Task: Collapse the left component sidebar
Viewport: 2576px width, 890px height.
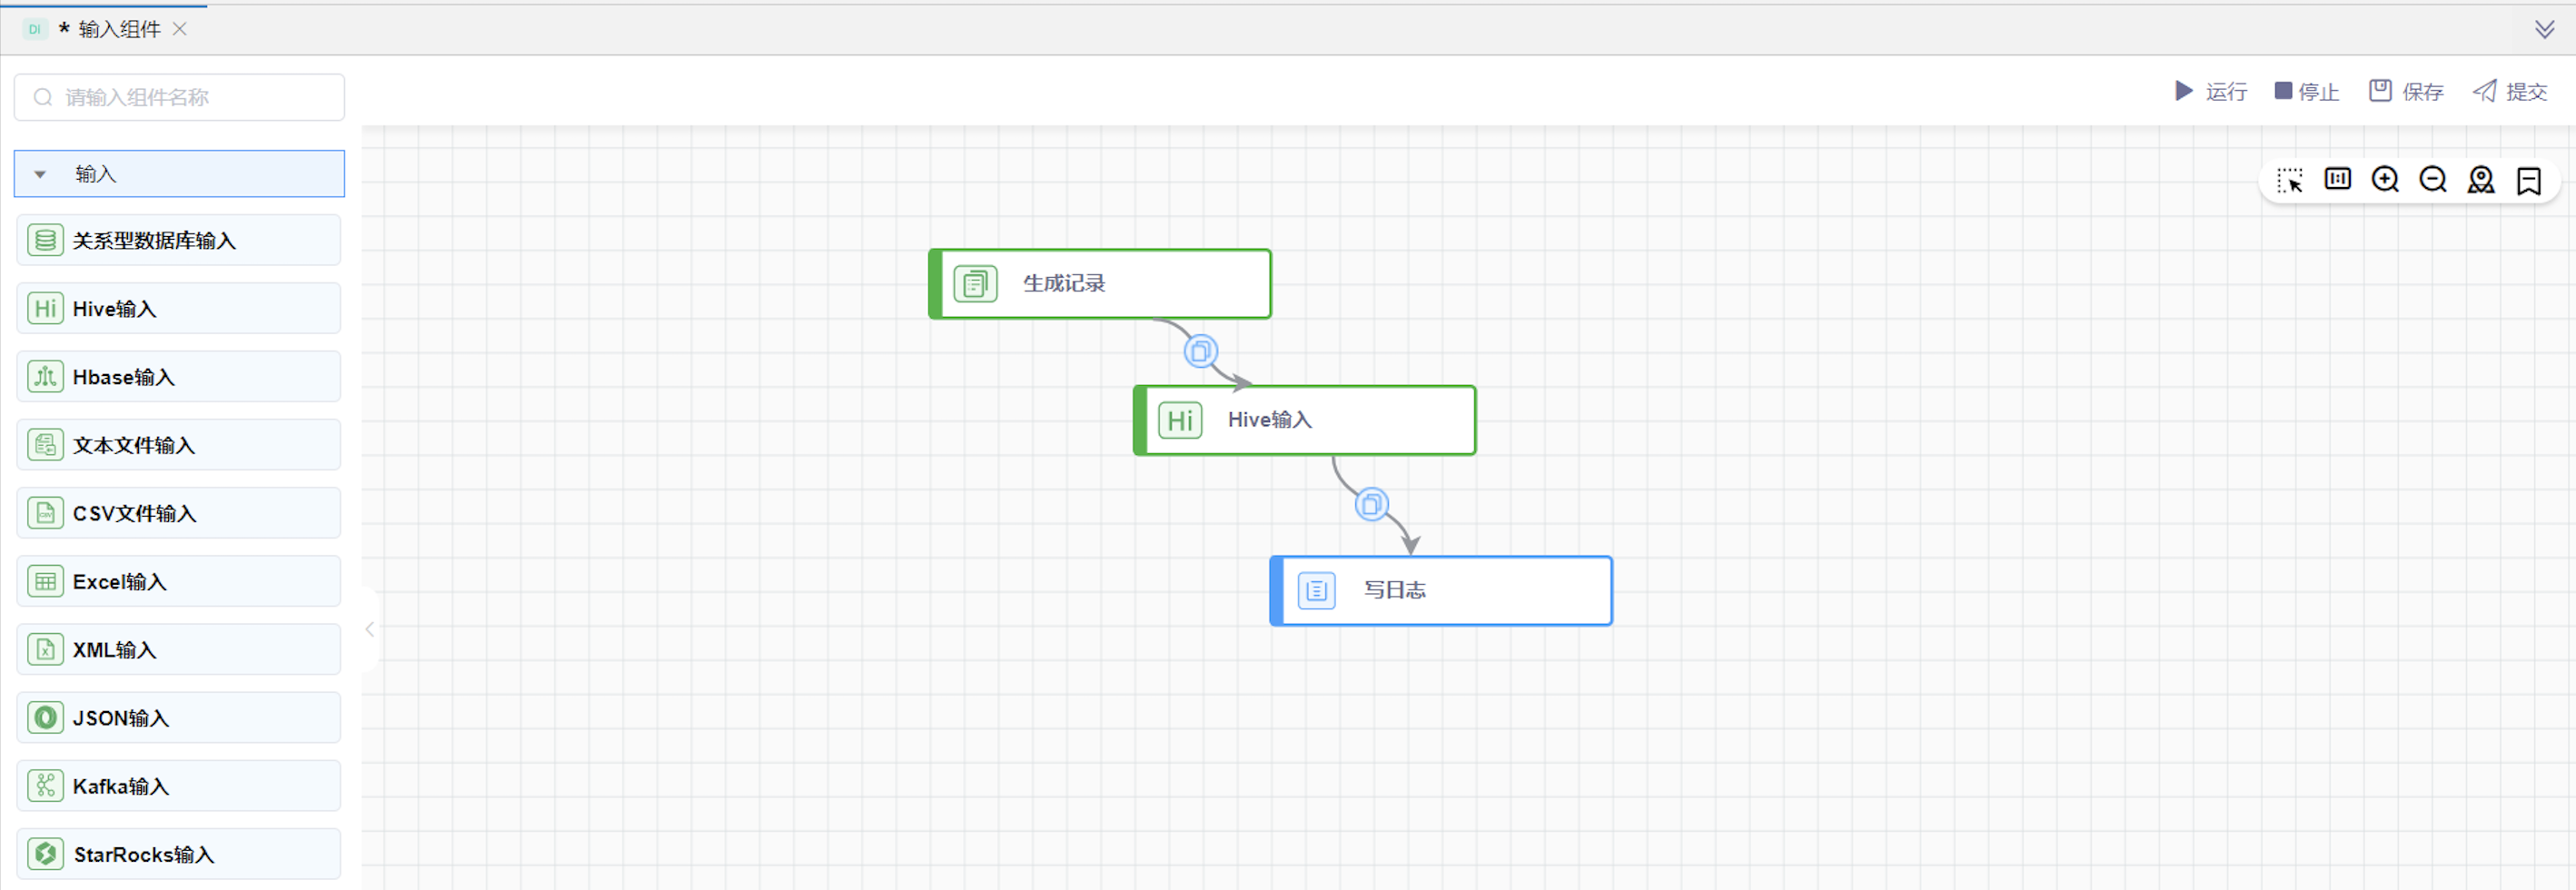Action: pos(370,629)
